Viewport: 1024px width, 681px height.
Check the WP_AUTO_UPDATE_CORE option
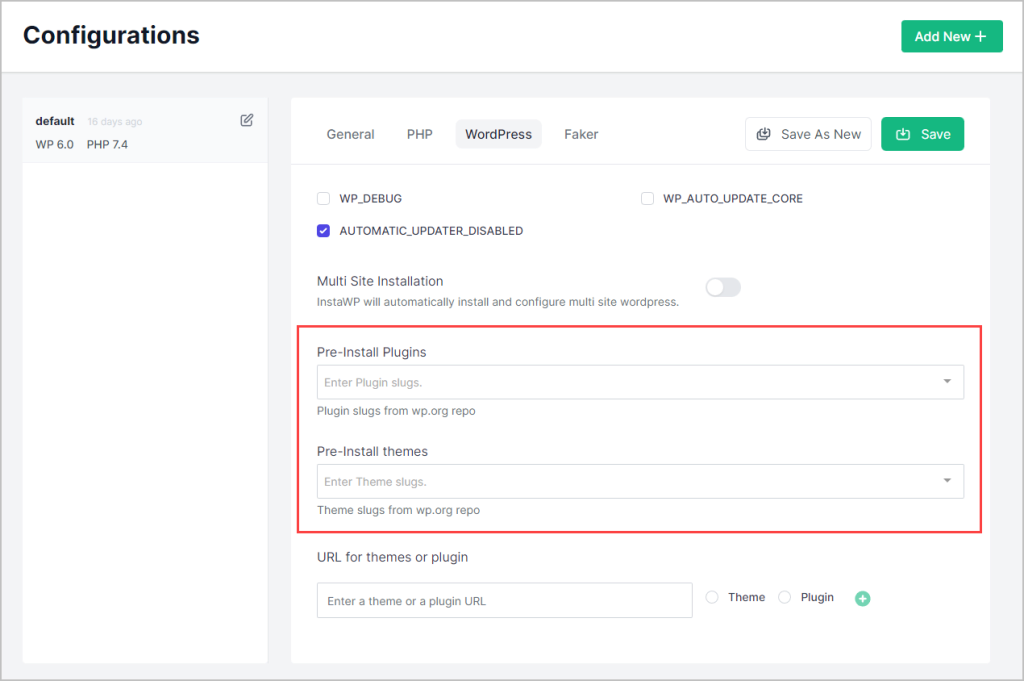(648, 199)
